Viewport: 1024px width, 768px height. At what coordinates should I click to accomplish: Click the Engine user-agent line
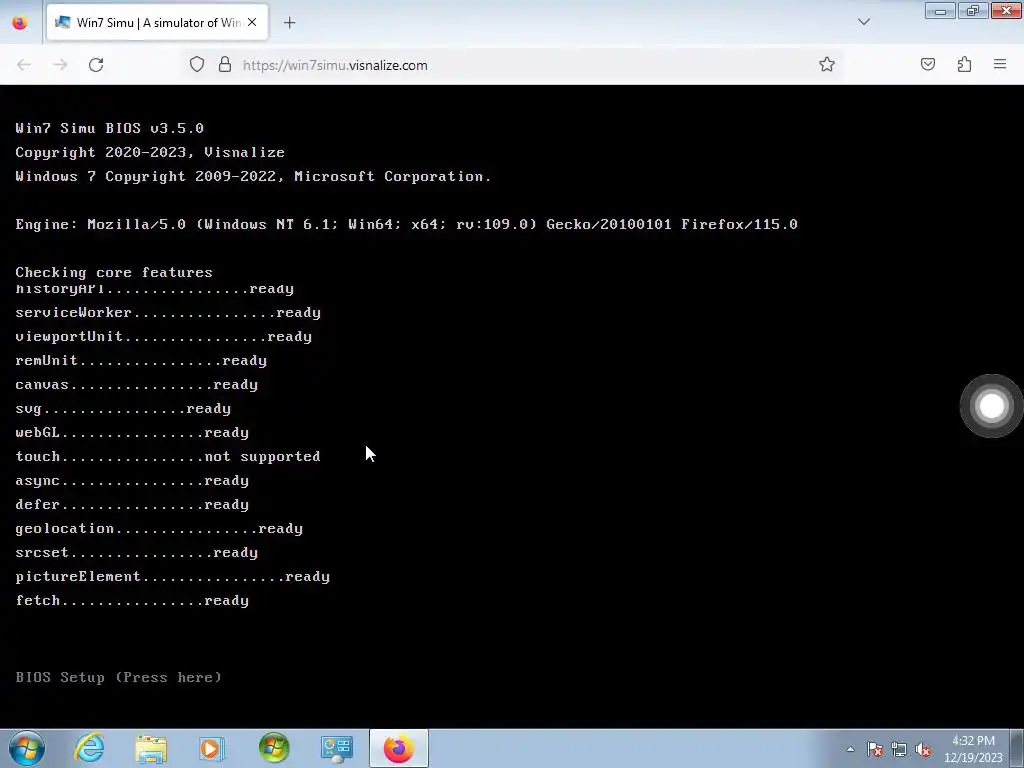tap(406, 224)
